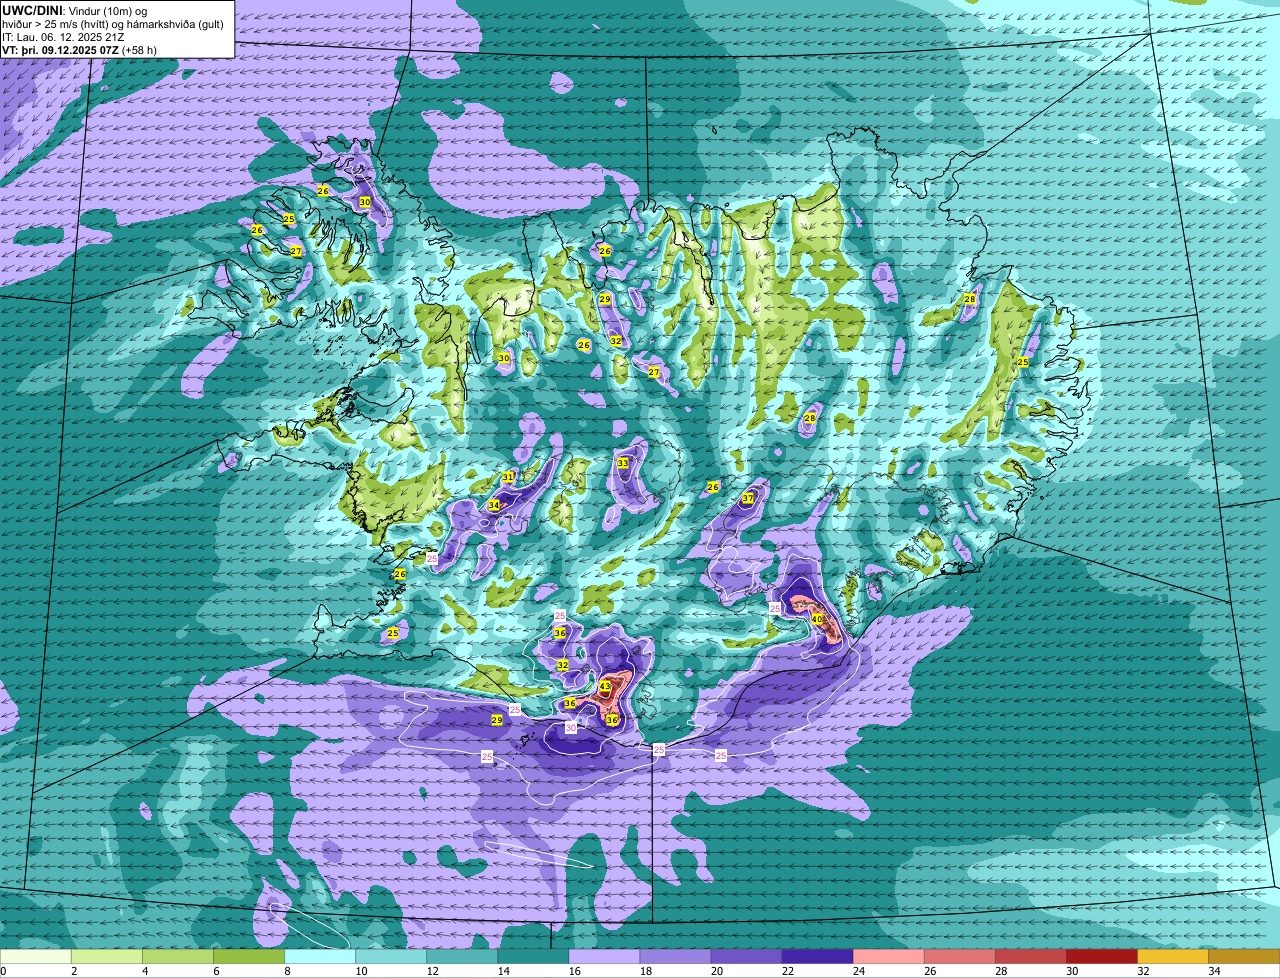Viewport: 1280px width, 978px height.
Task: Pick the 10–12 turquoise legend swatch
Action: coord(391,957)
